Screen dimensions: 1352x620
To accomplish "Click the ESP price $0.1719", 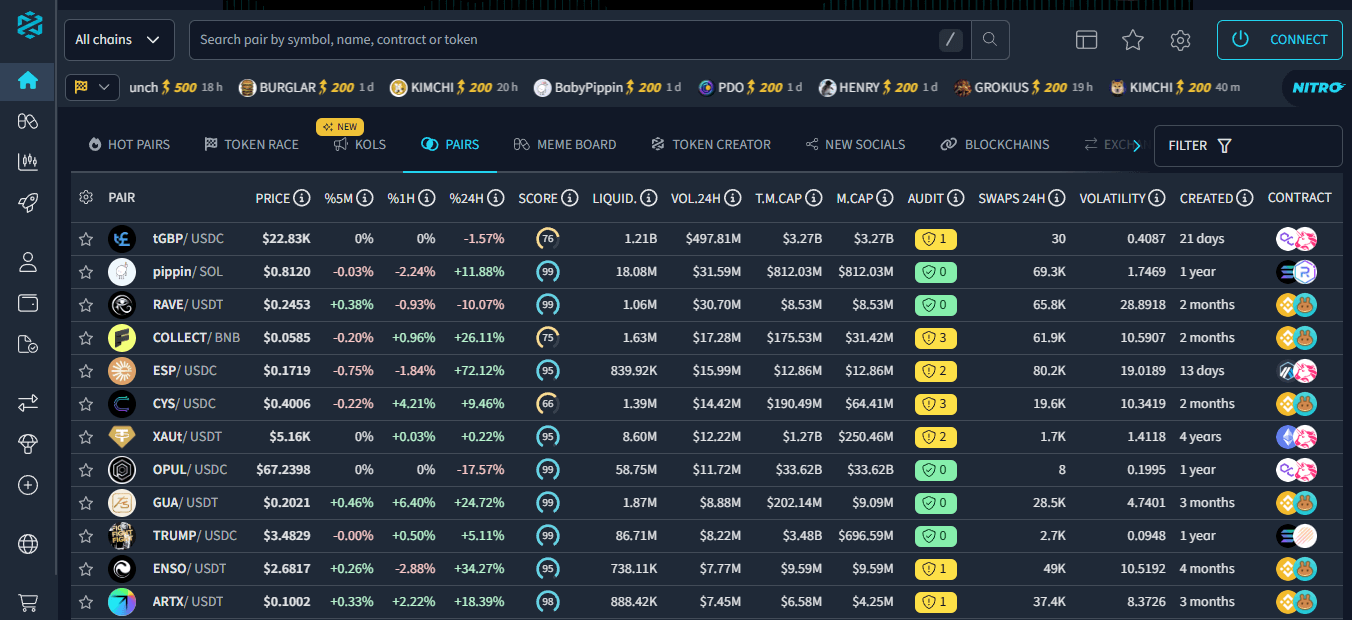I will point(287,371).
